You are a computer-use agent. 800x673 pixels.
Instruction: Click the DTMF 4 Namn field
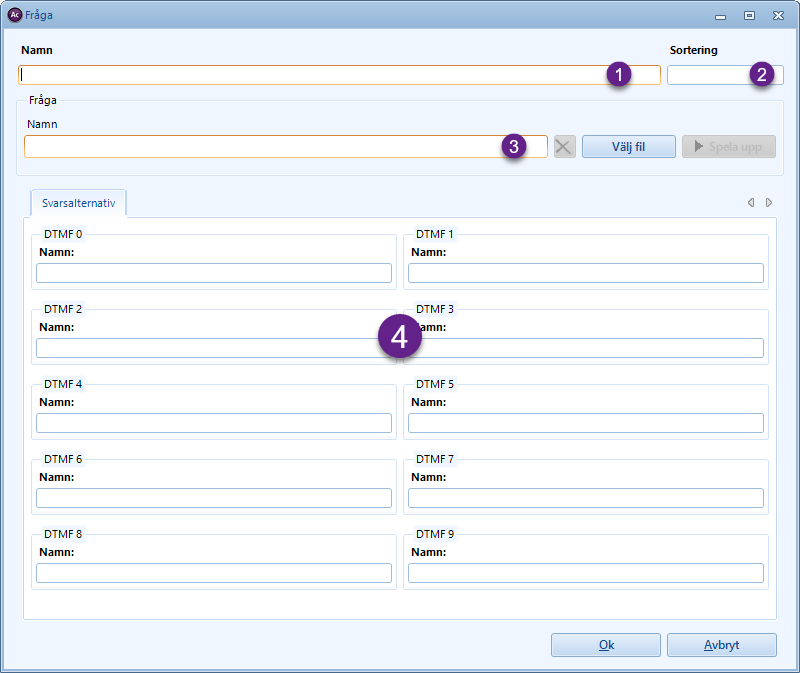pyautogui.click(x=214, y=423)
